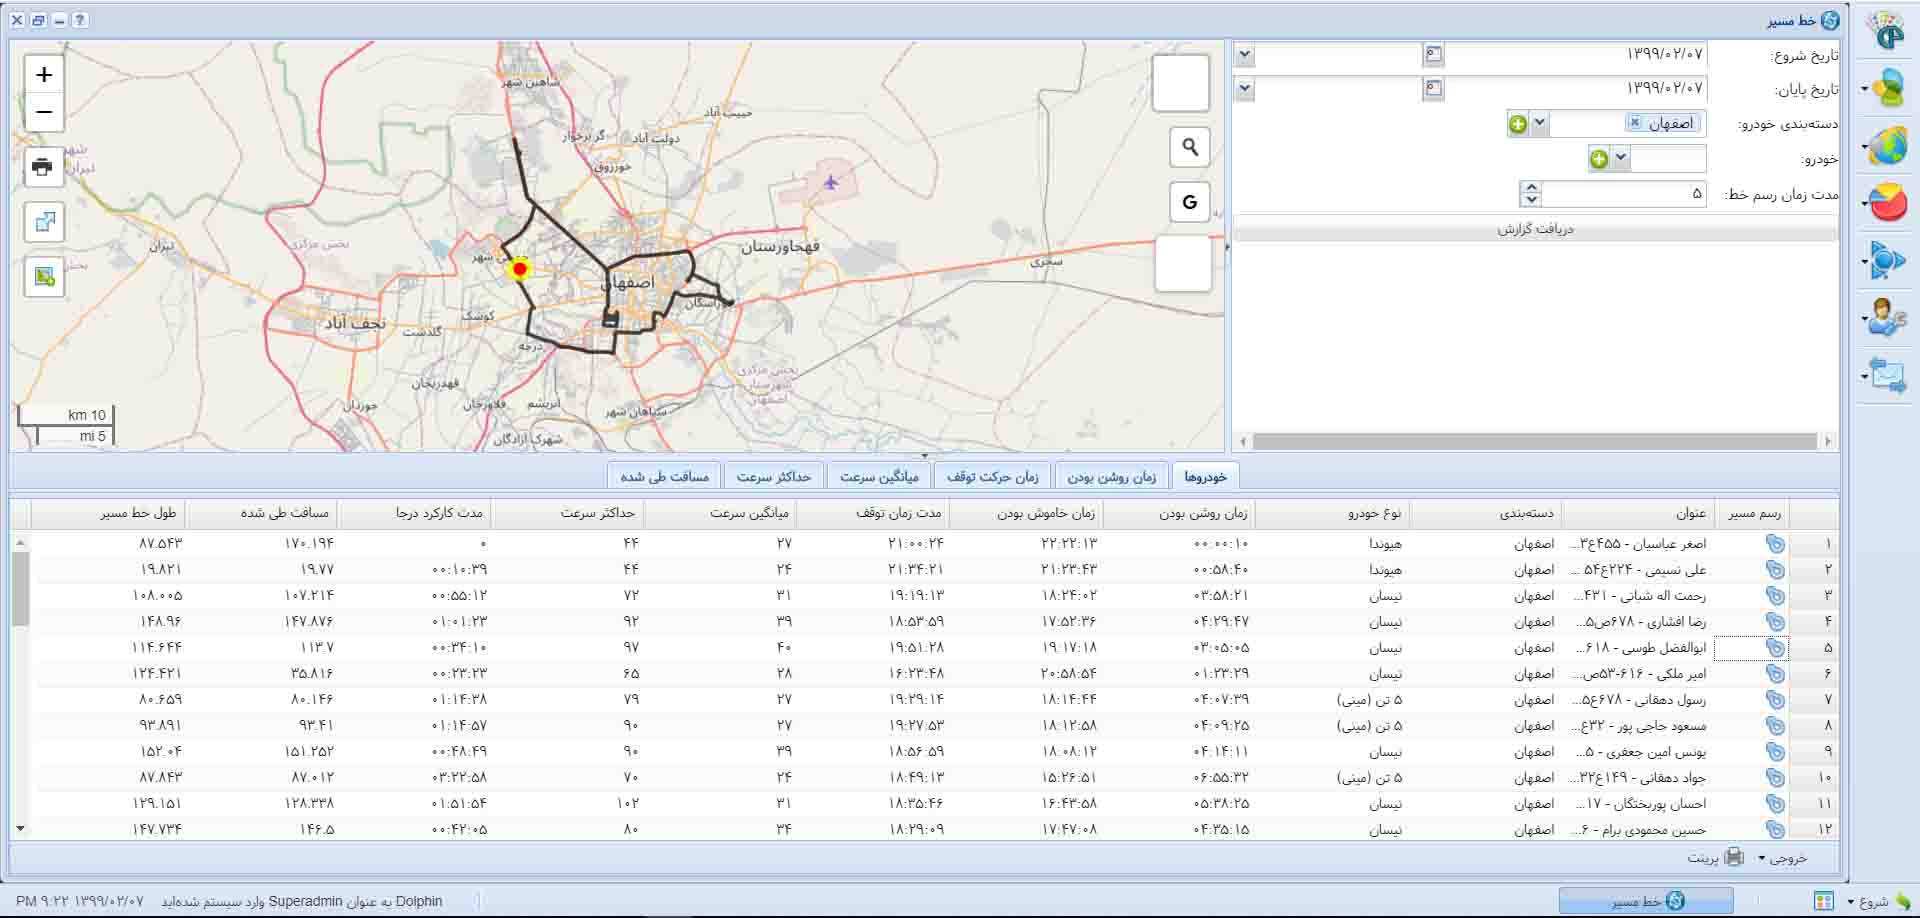Open the users group sidebar icon

click(x=1888, y=88)
